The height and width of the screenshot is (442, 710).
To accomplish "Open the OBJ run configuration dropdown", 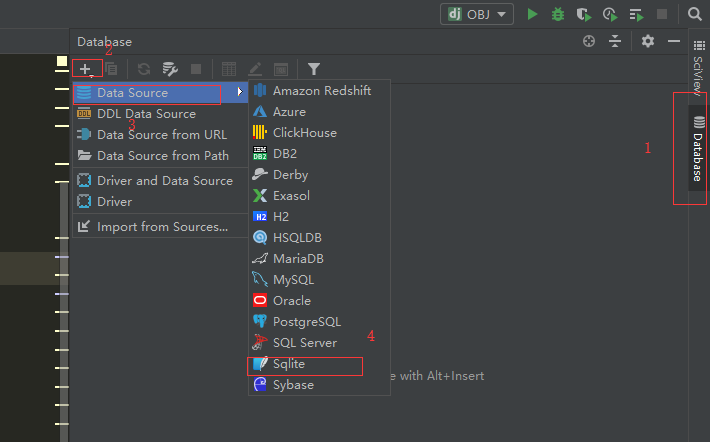I will 478,14.
